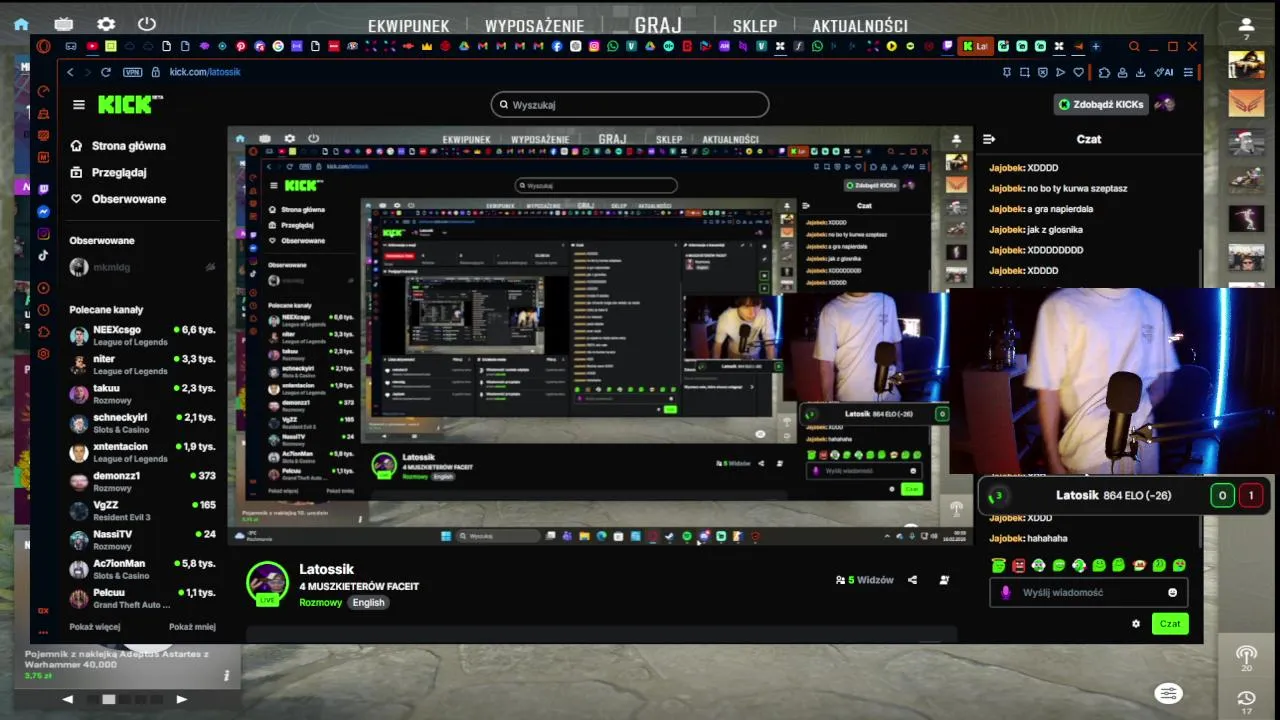Viewport: 1280px width, 720px height.
Task: Open the browser AI assistant button
Action: click(x=1164, y=72)
